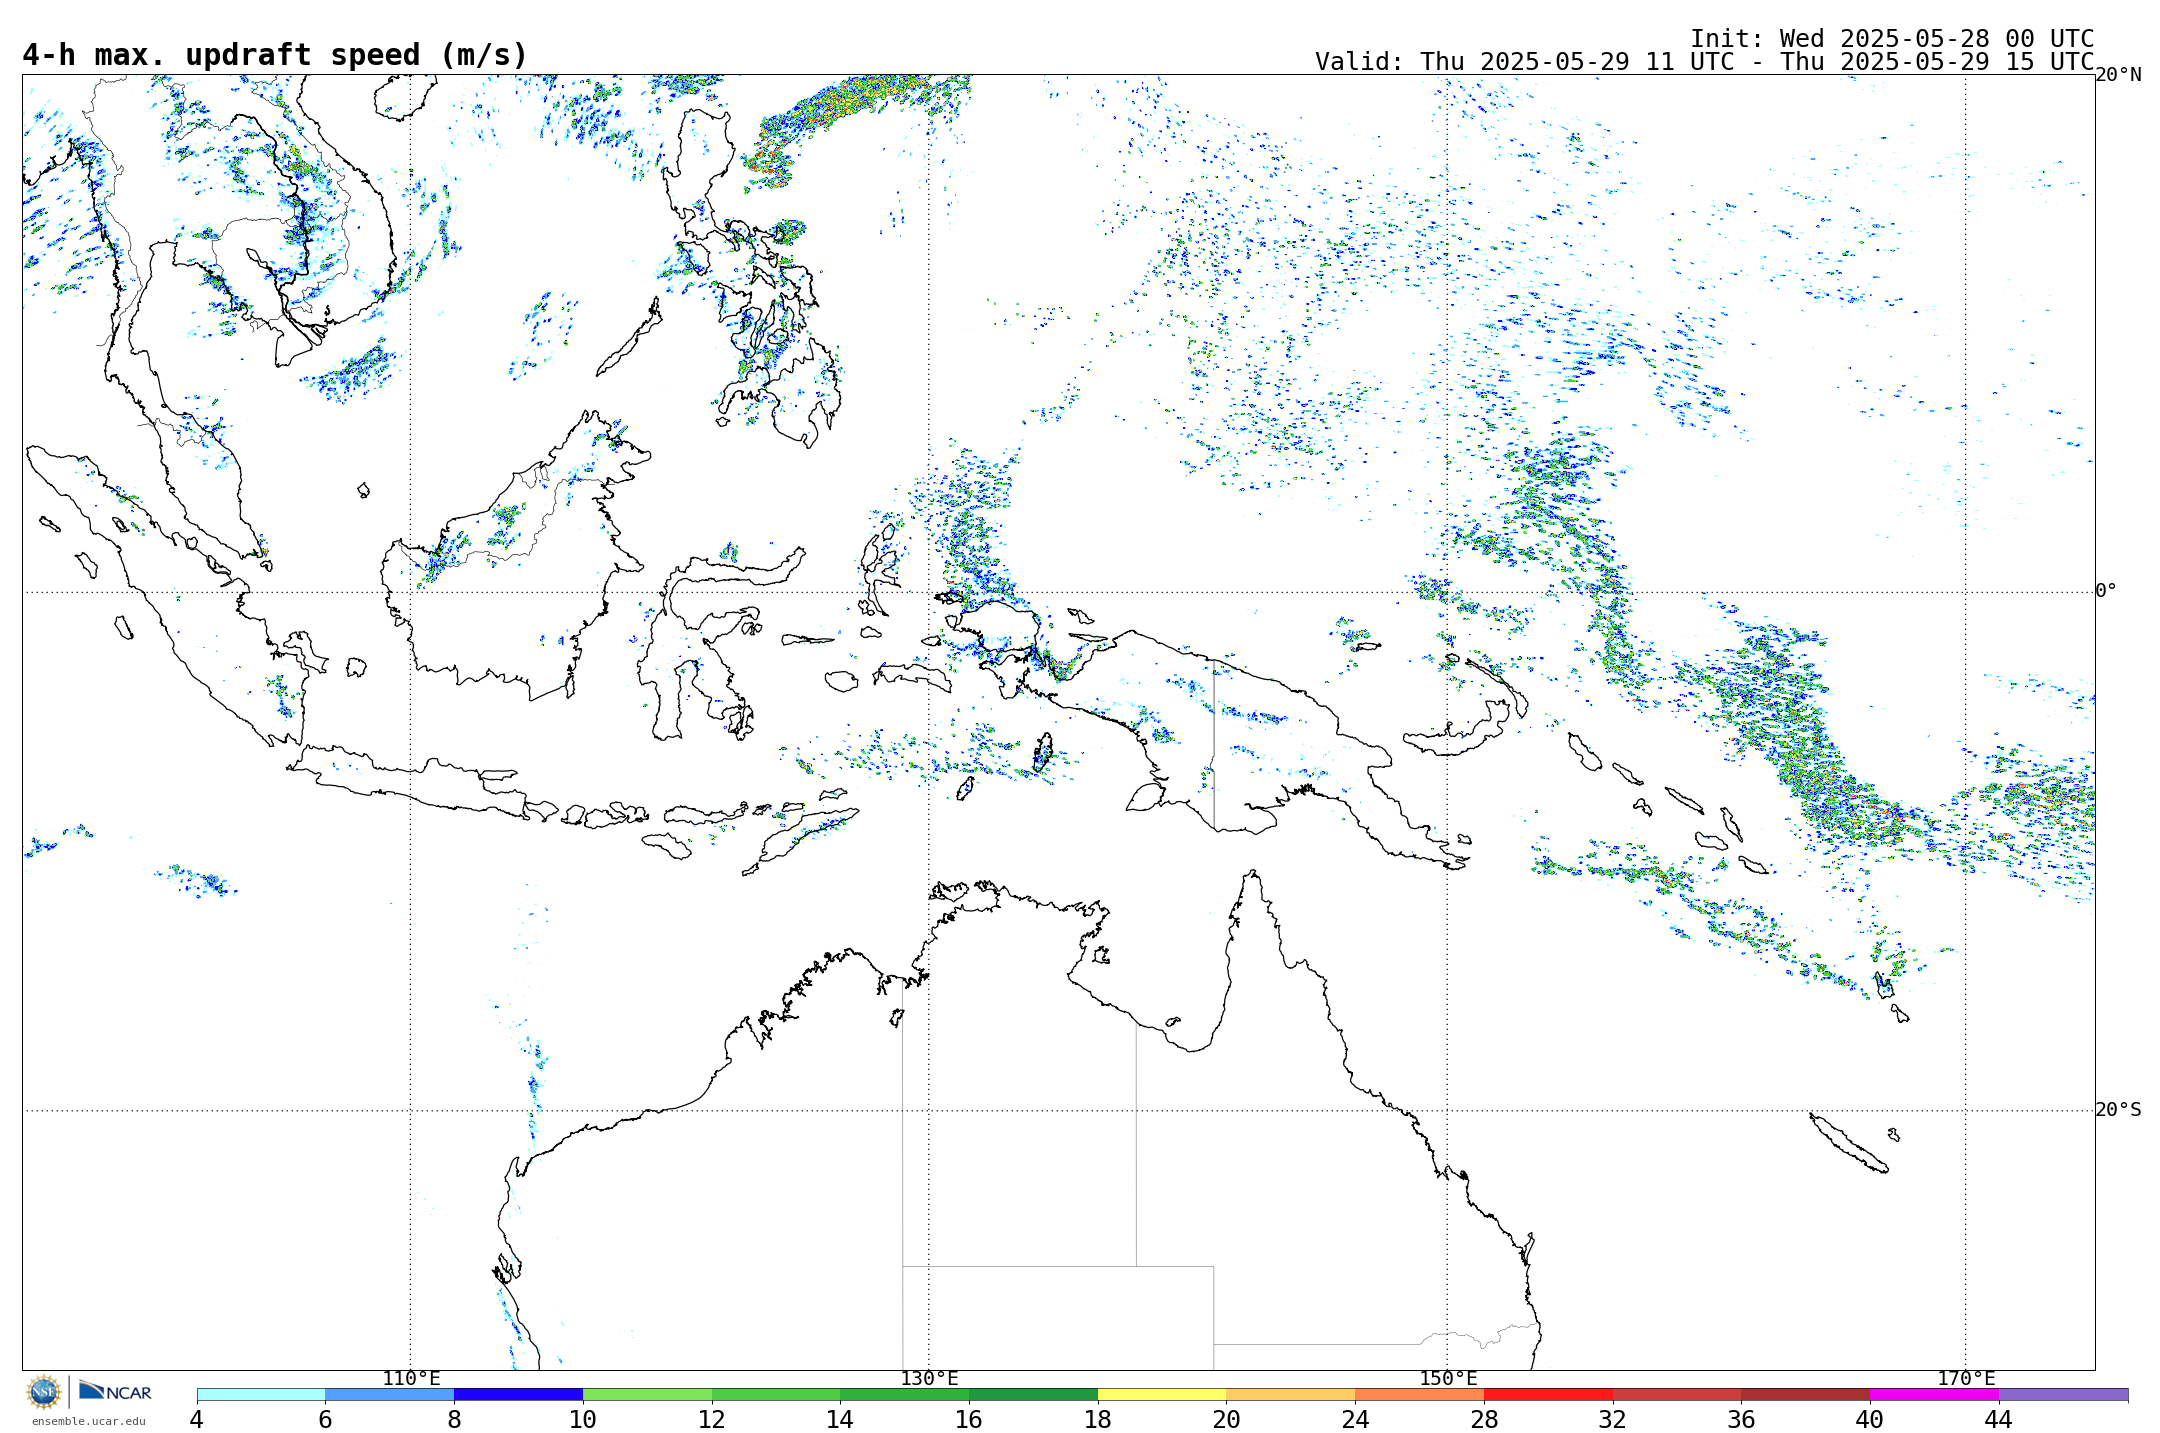Select the 8-10 dark blue color swatch

[x=518, y=1394]
